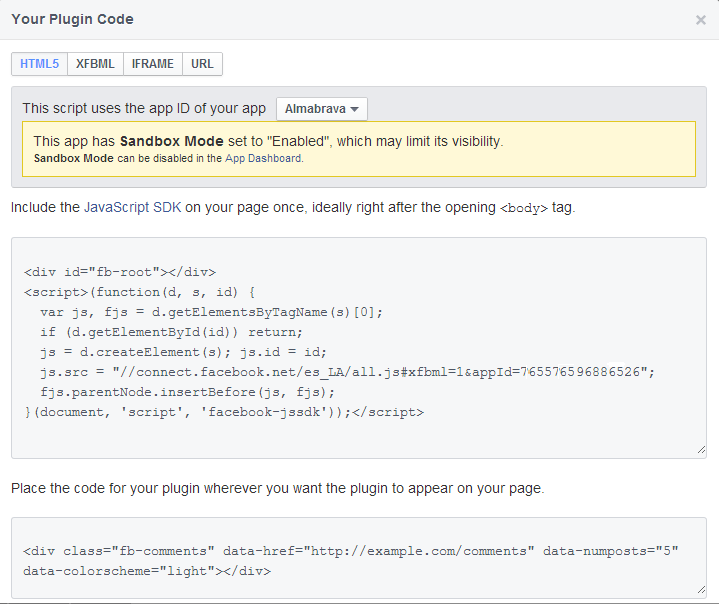Click 'This script uses the app ID' text
Image resolution: width=719 pixels, height=604 pixels.
144,108
